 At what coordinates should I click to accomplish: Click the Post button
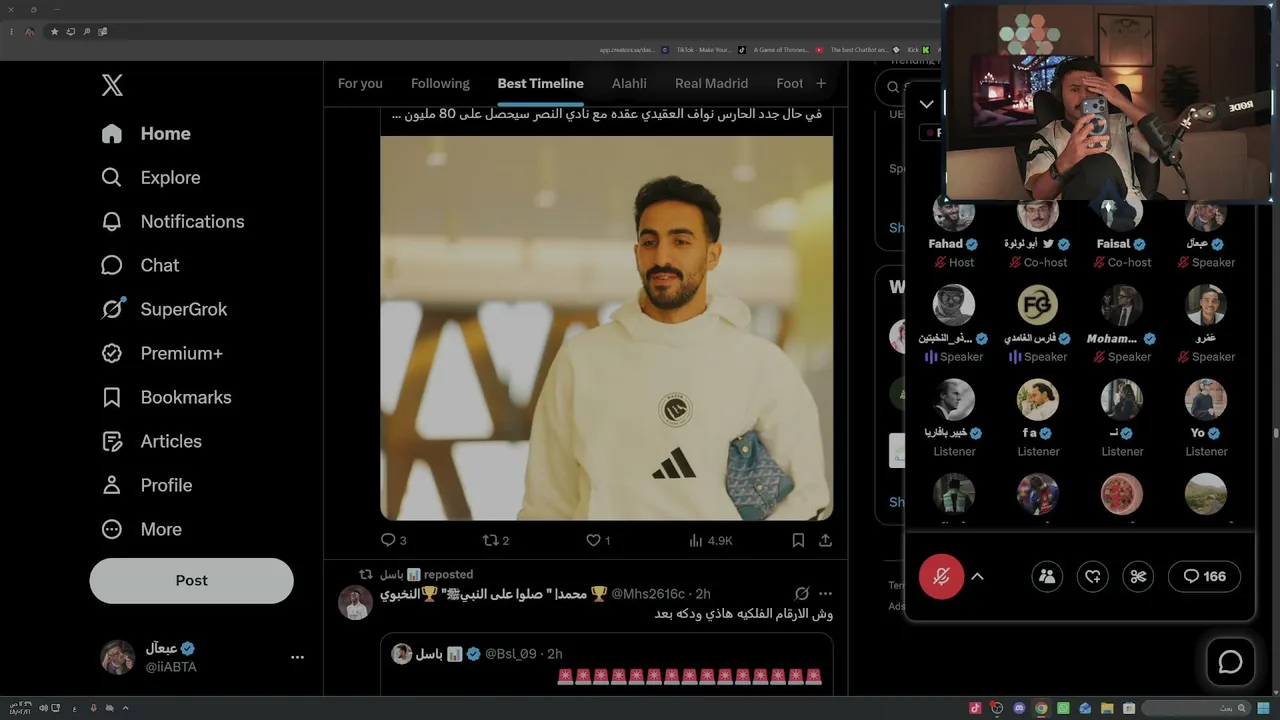click(191, 580)
